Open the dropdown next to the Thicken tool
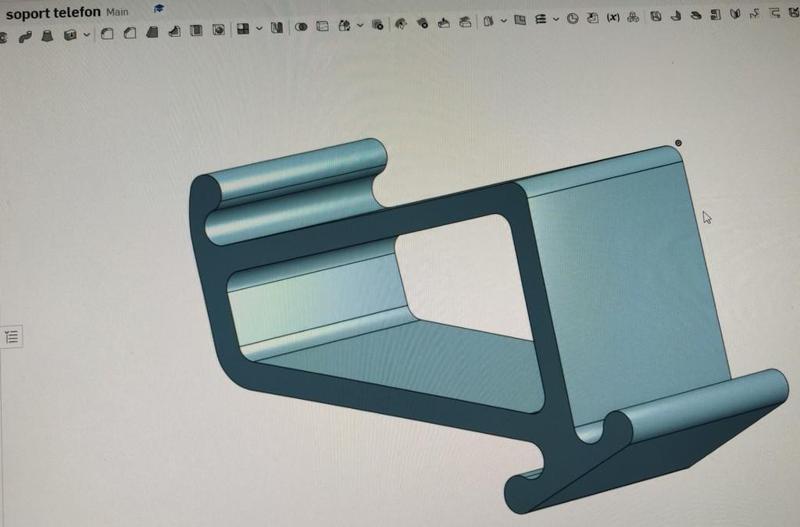The image size is (800, 527). pos(87,35)
